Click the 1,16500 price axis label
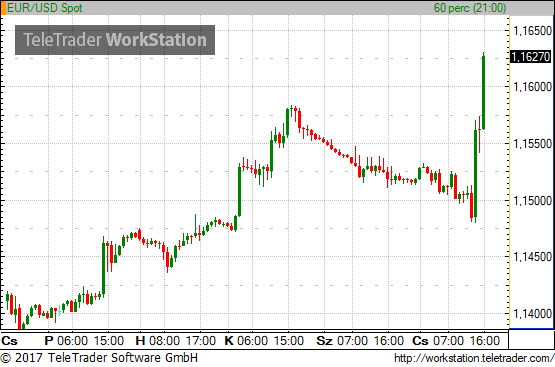 (532, 31)
